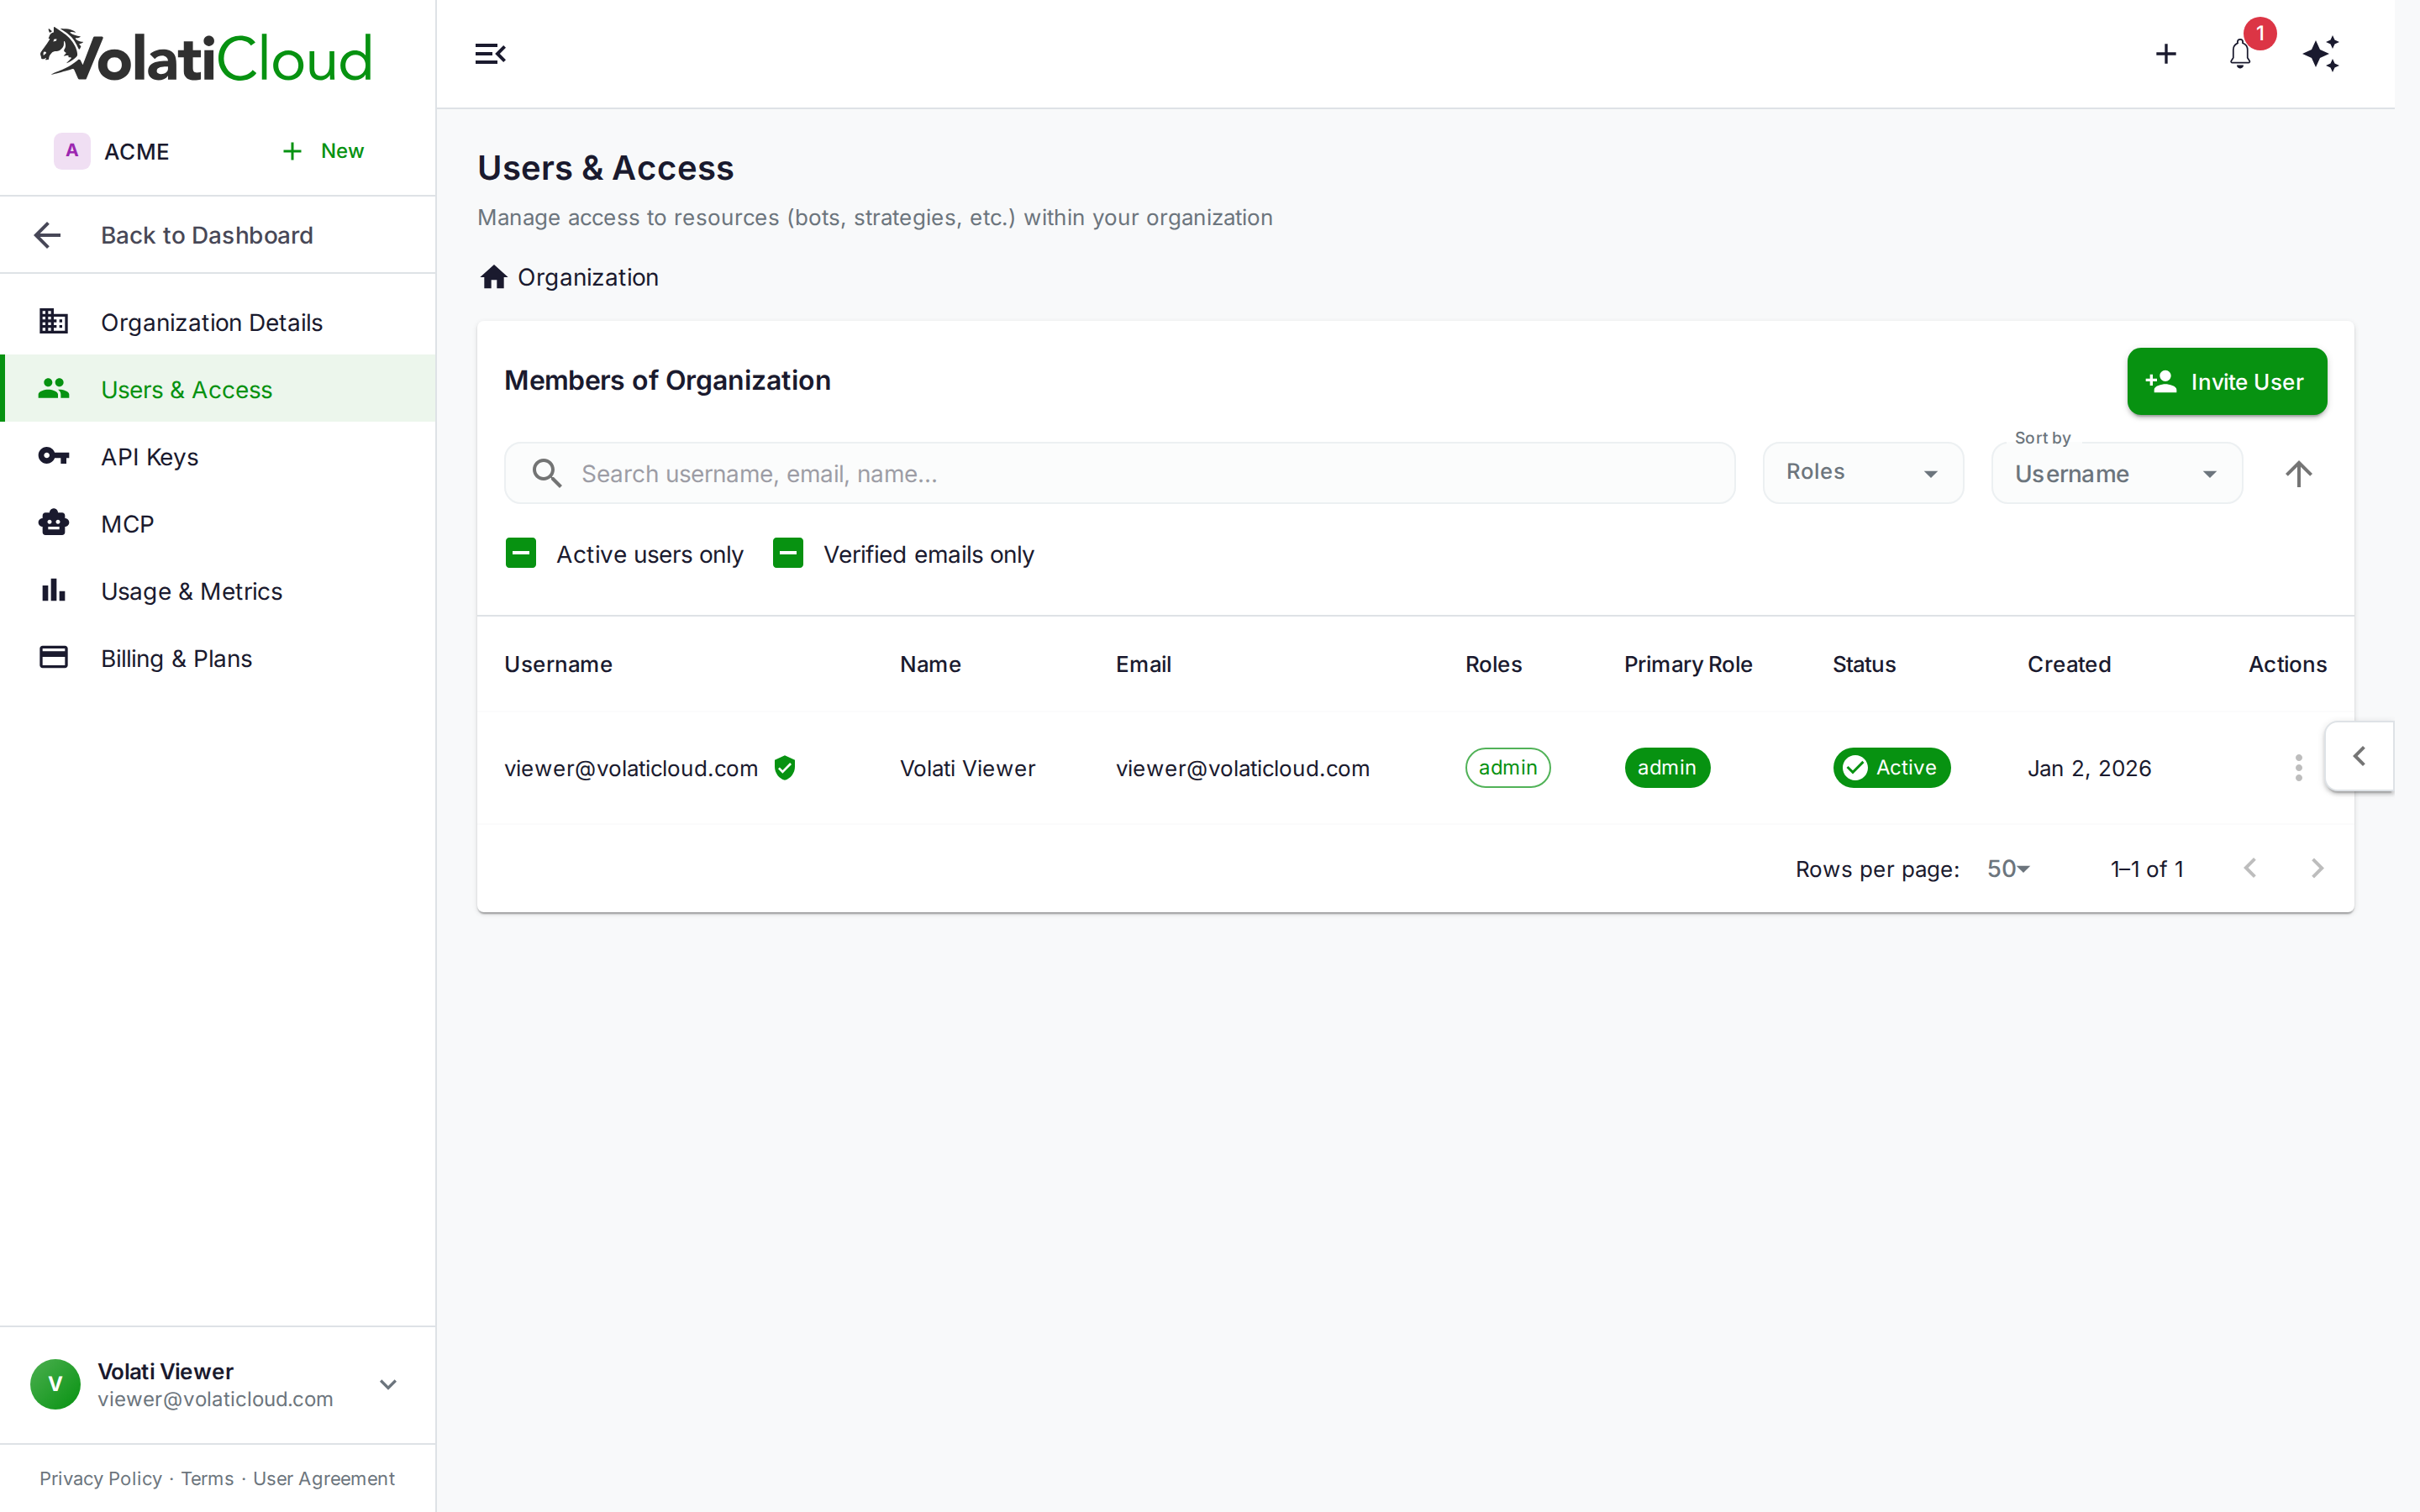
Task: Toggle sort direction arrow
Action: (2298, 473)
